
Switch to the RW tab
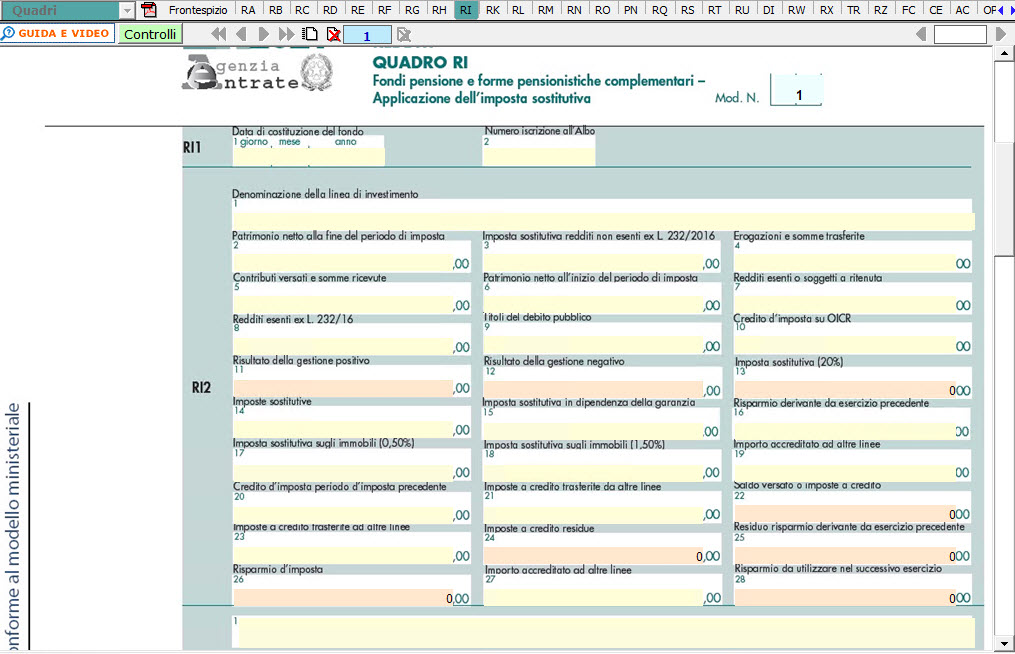pos(797,10)
